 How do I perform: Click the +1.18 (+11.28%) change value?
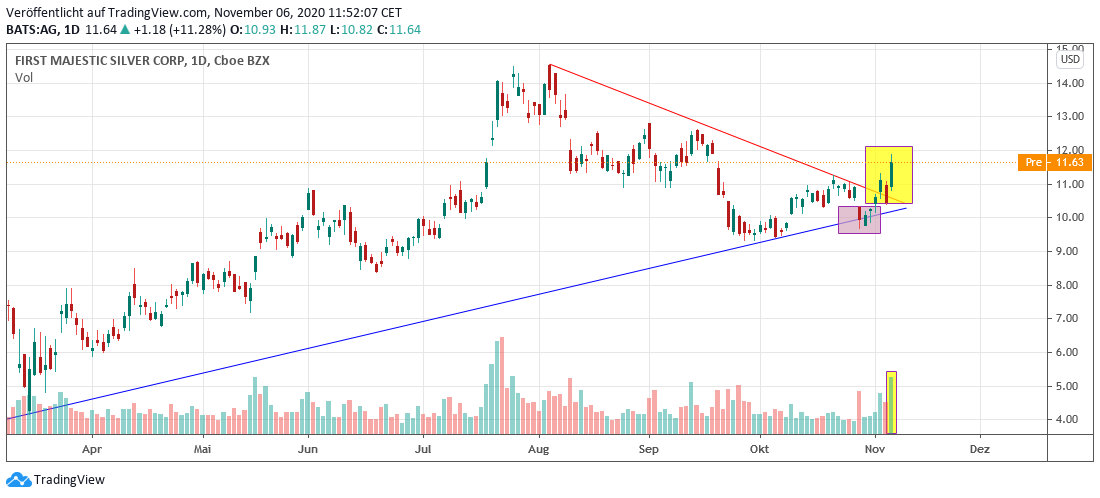point(180,30)
